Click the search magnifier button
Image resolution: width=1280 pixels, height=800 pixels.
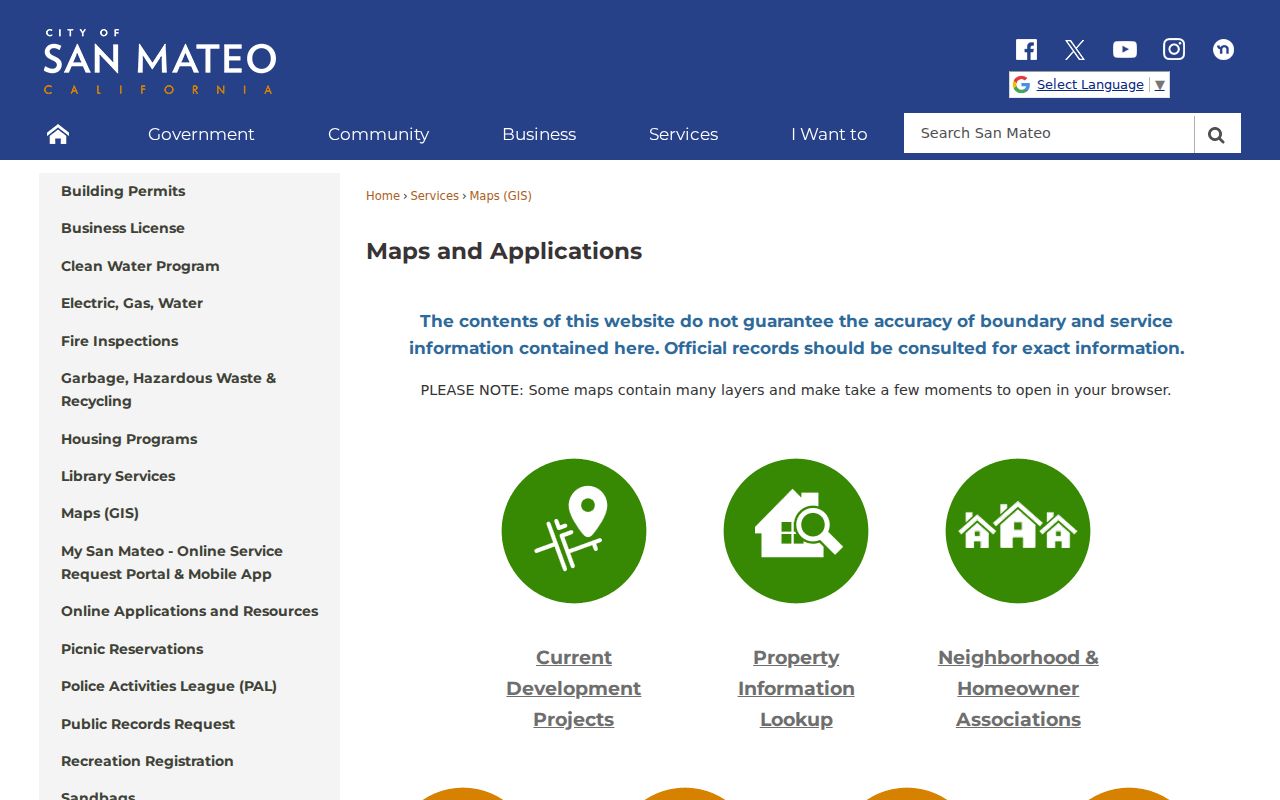click(x=1217, y=134)
